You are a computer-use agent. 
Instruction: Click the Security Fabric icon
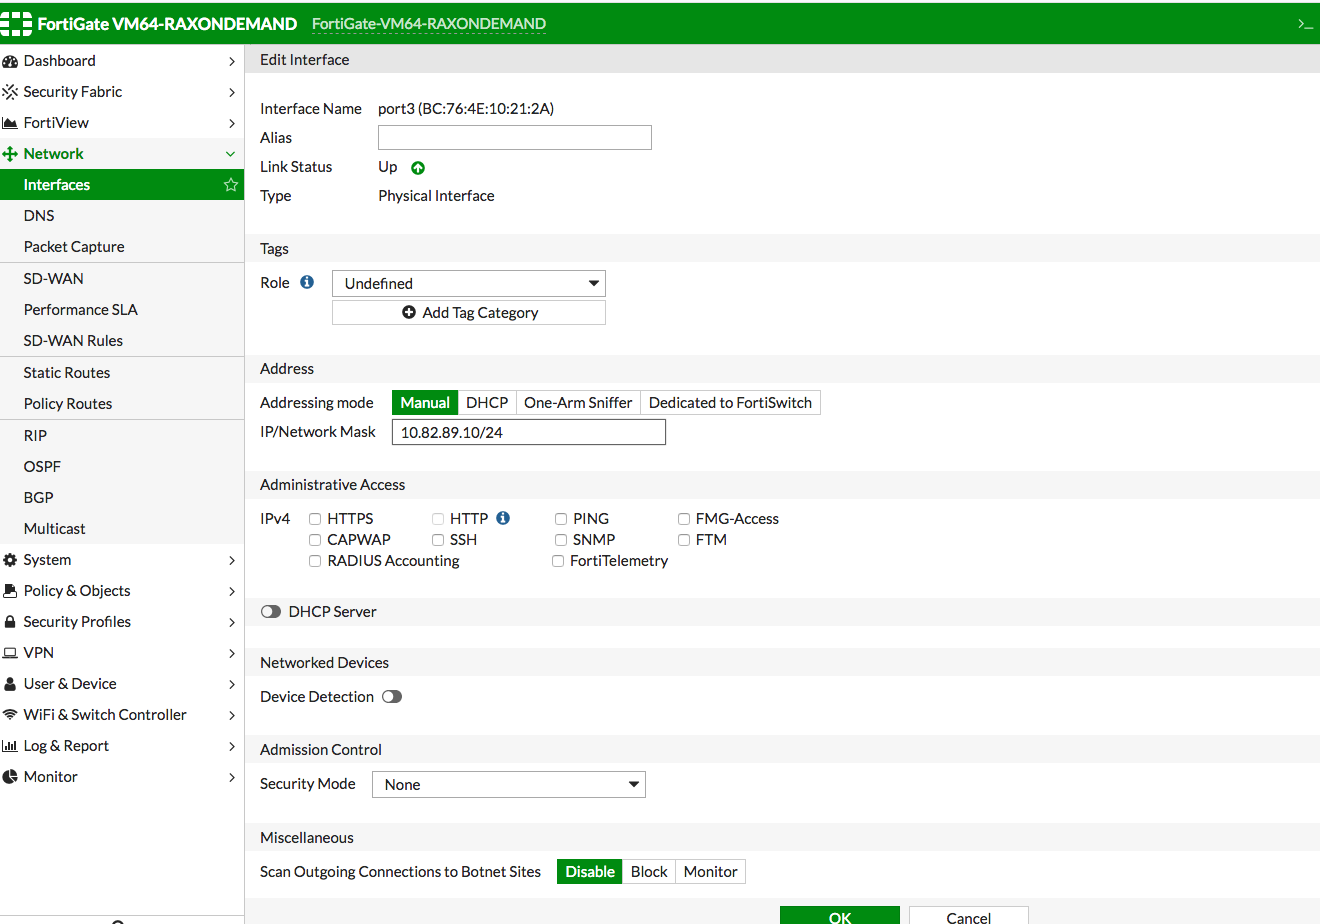(x=10, y=92)
